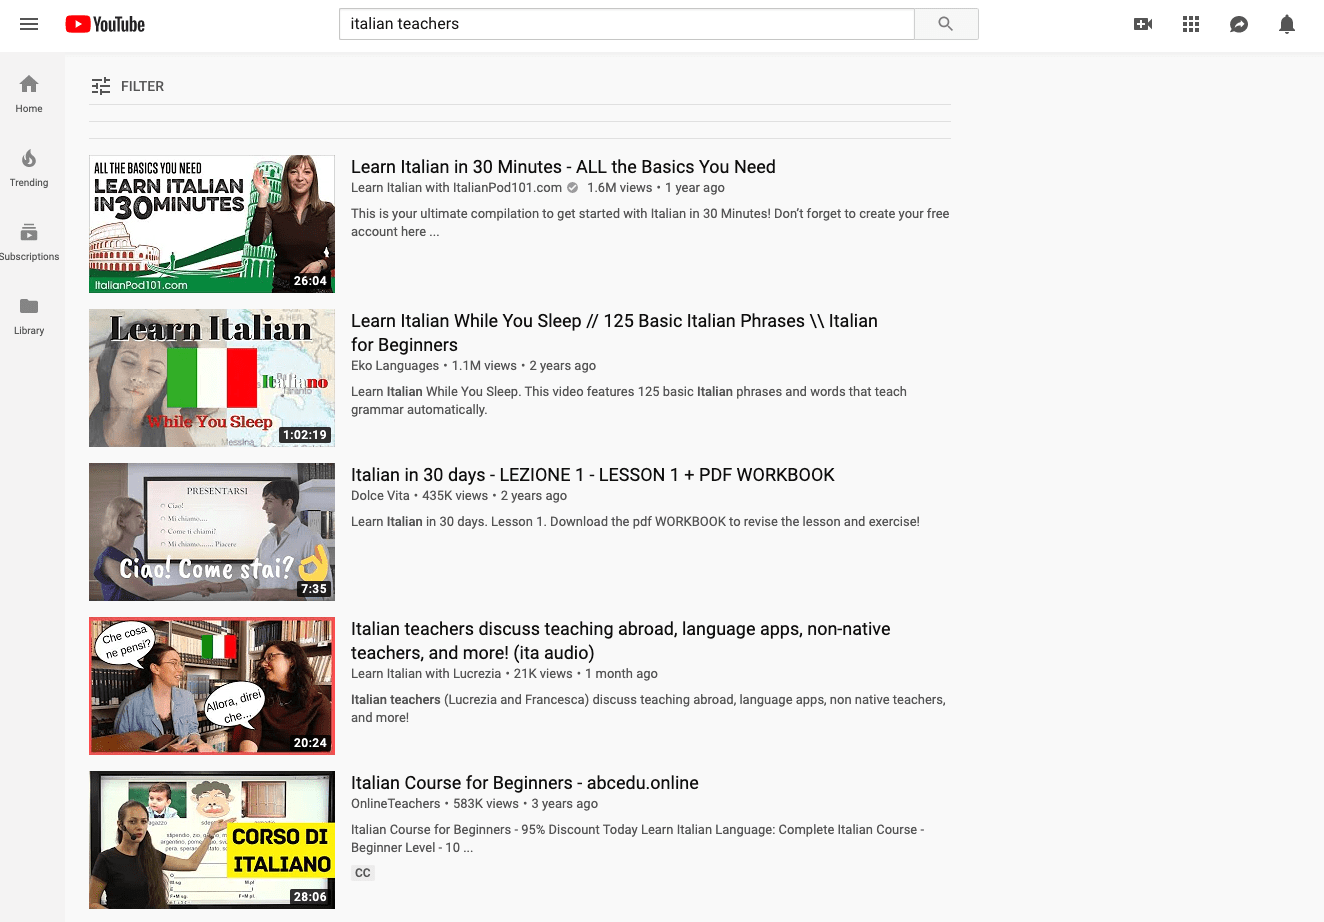Open the 'Ciao! Come stai?' lesson thumbnail
1324x922 pixels.
pyautogui.click(x=212, y=532)
